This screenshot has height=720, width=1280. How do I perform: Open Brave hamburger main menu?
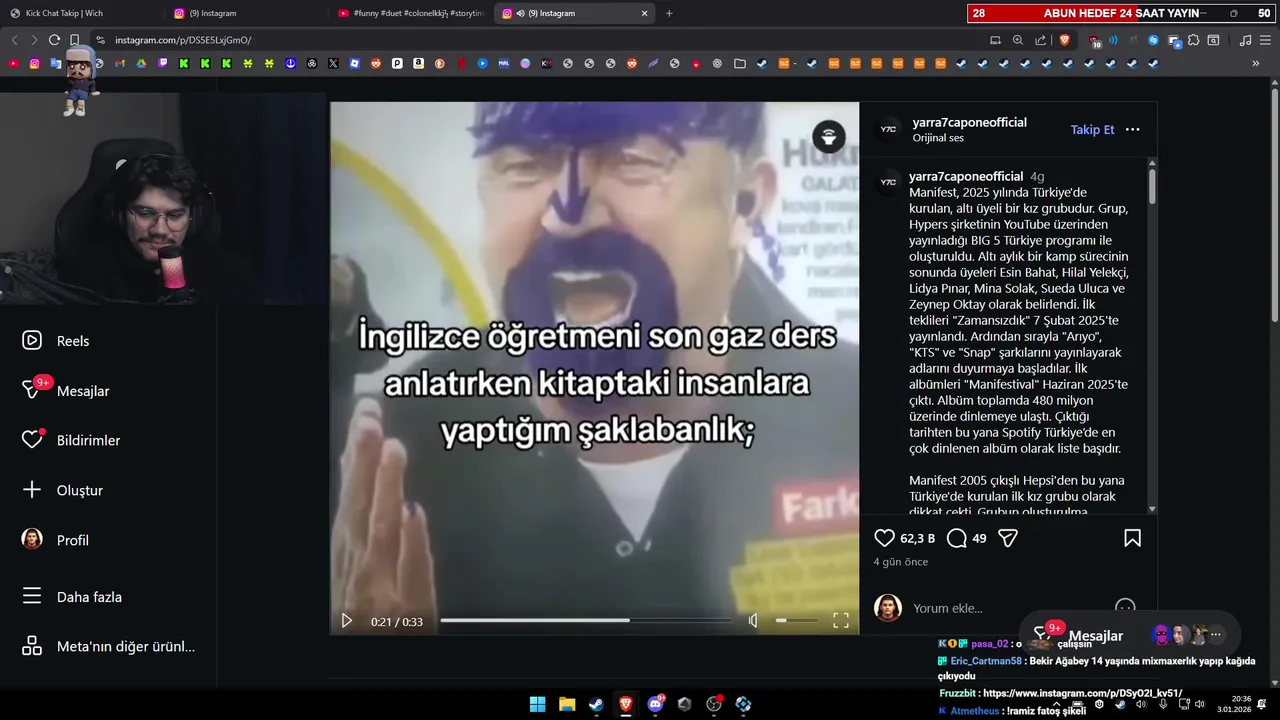tap(1266, 40)
